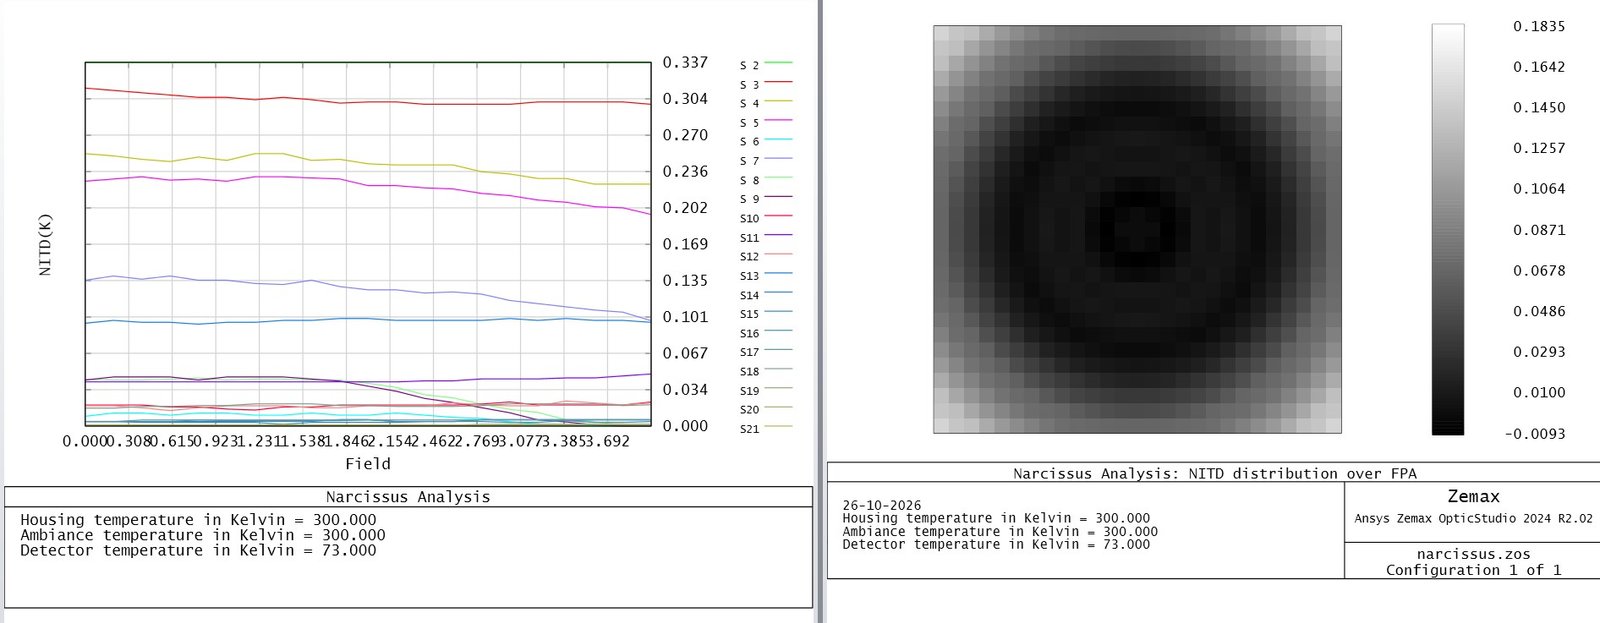Viewport: 1600px width, 623px height.
Task: Click color scale value 0.1835
Action: click(x=1539, y=26)
